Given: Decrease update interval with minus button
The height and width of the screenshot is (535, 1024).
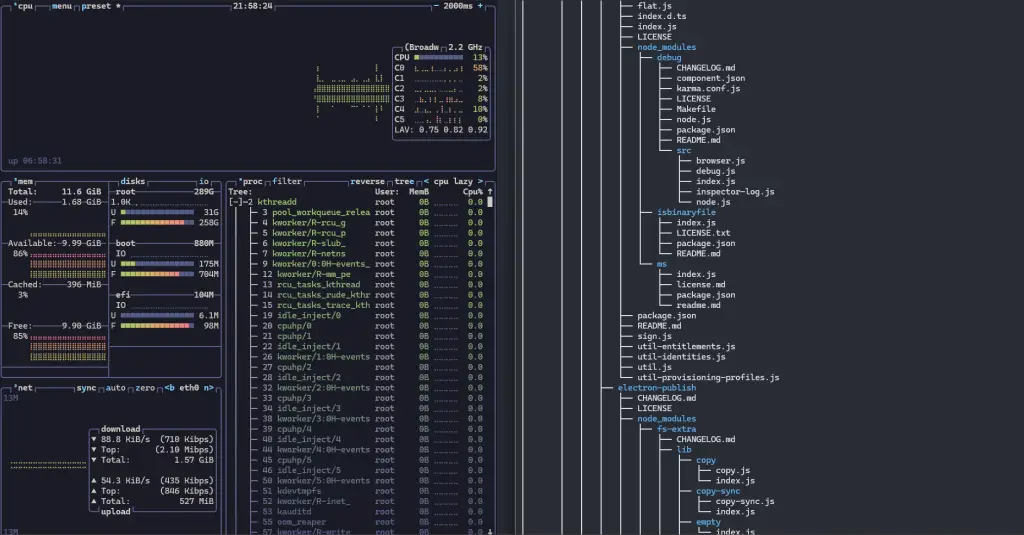Looking at the screenshot, I should [437, 6].
